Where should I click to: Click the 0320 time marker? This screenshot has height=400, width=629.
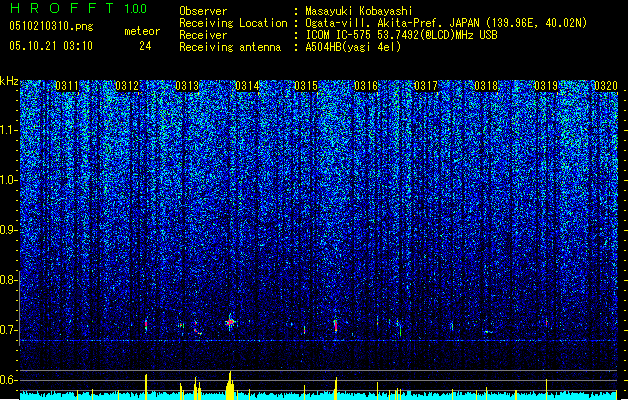pyautogui.click(x=606, y=86)
